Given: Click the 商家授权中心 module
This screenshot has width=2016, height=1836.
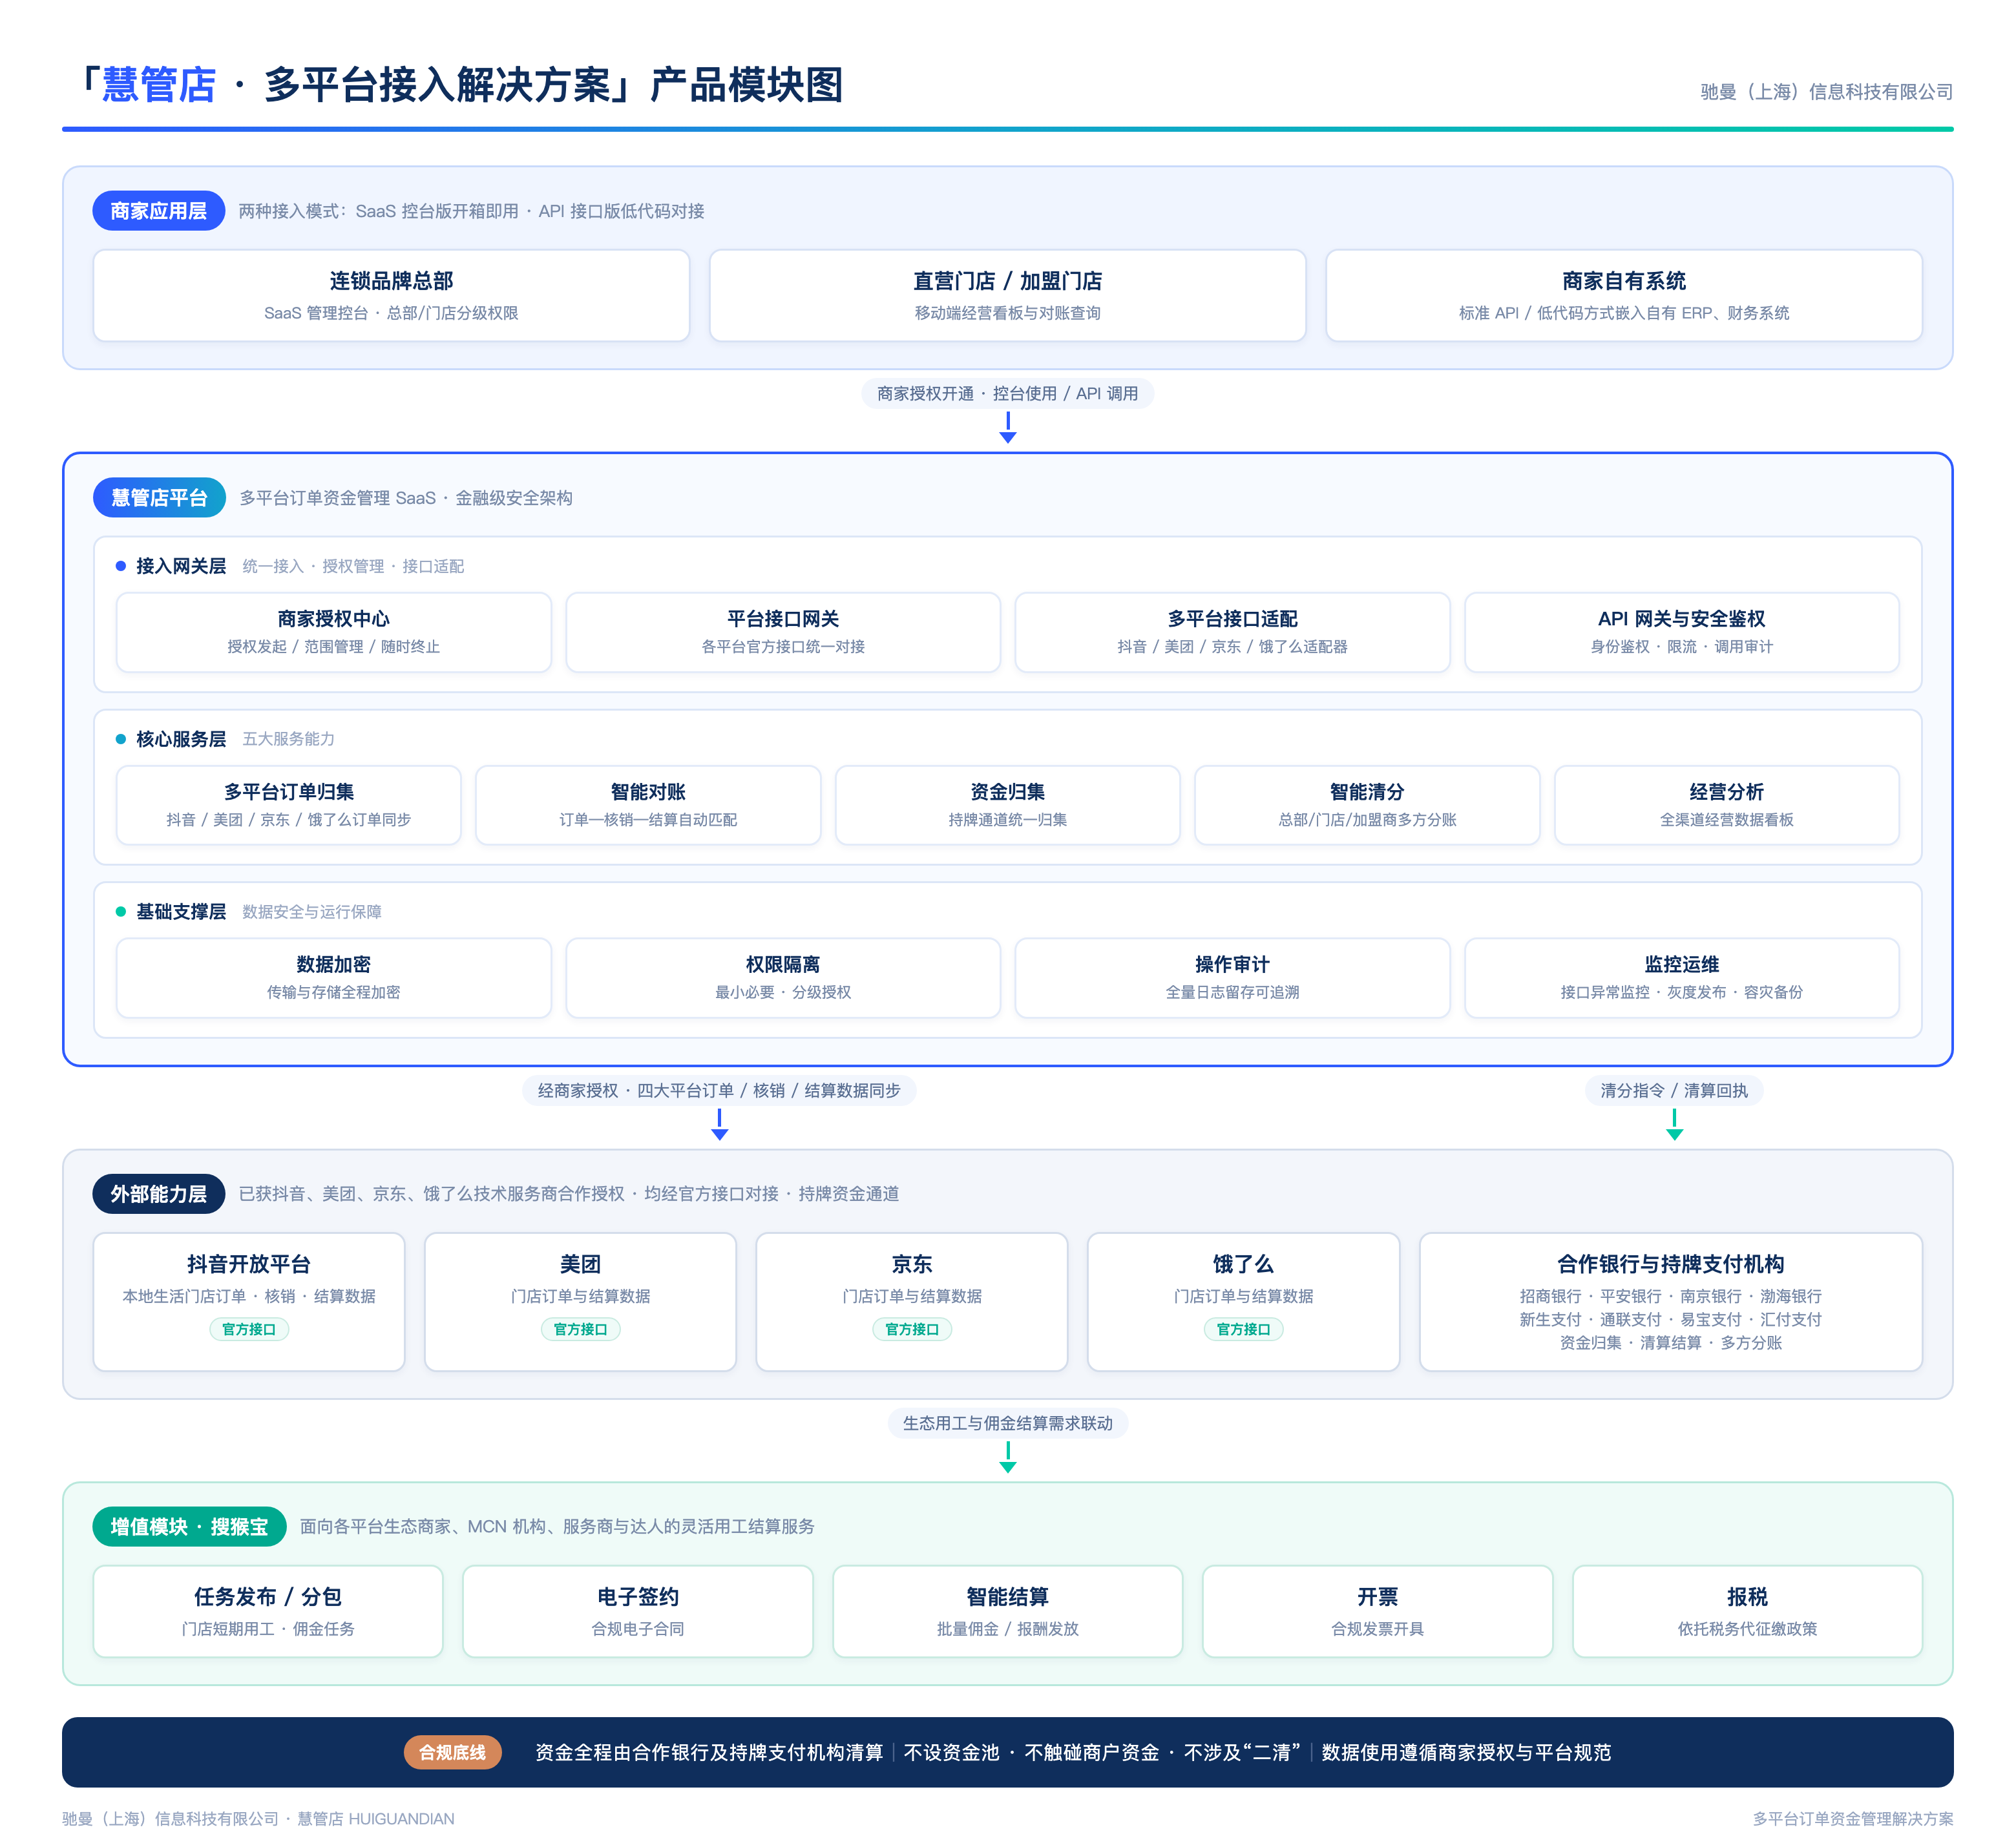Looking at the screenshot, I should tap(333, 632).
